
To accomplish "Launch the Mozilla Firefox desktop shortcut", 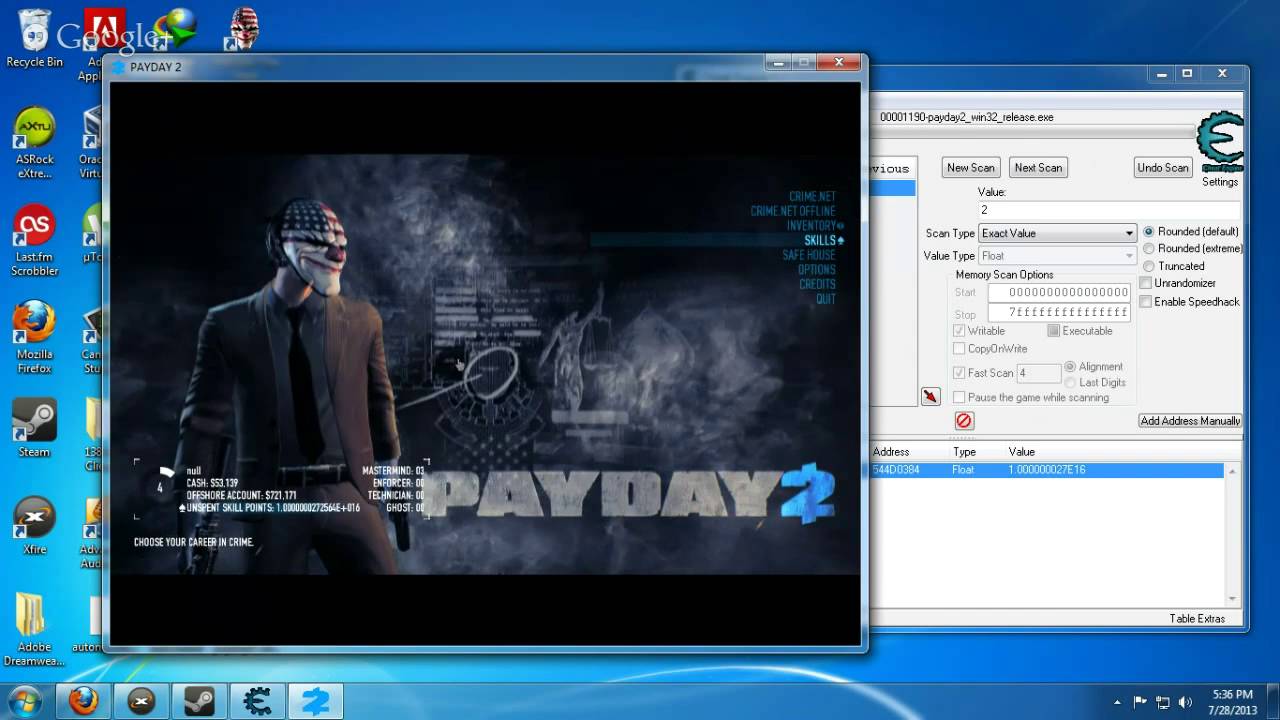I will 34,337.
